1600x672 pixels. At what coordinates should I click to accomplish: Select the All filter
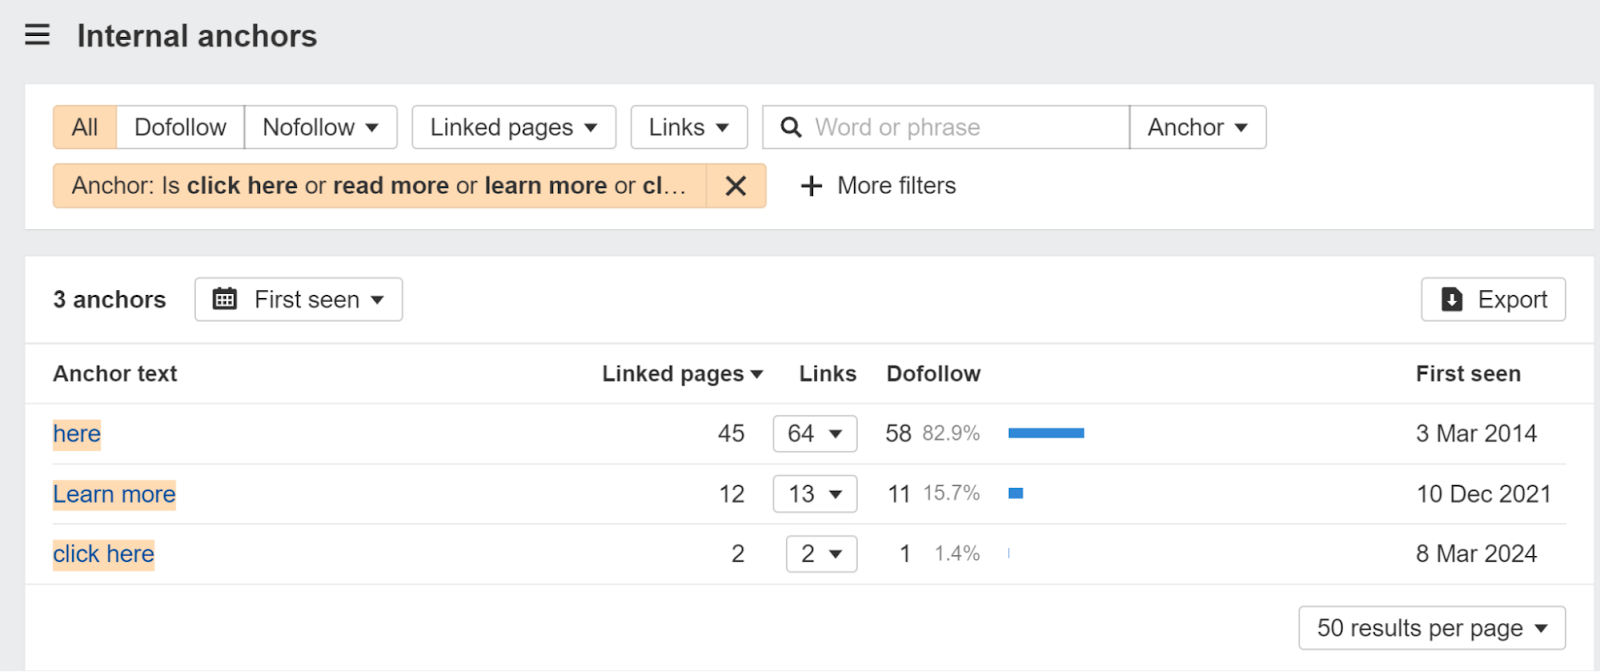click(84, 127)
